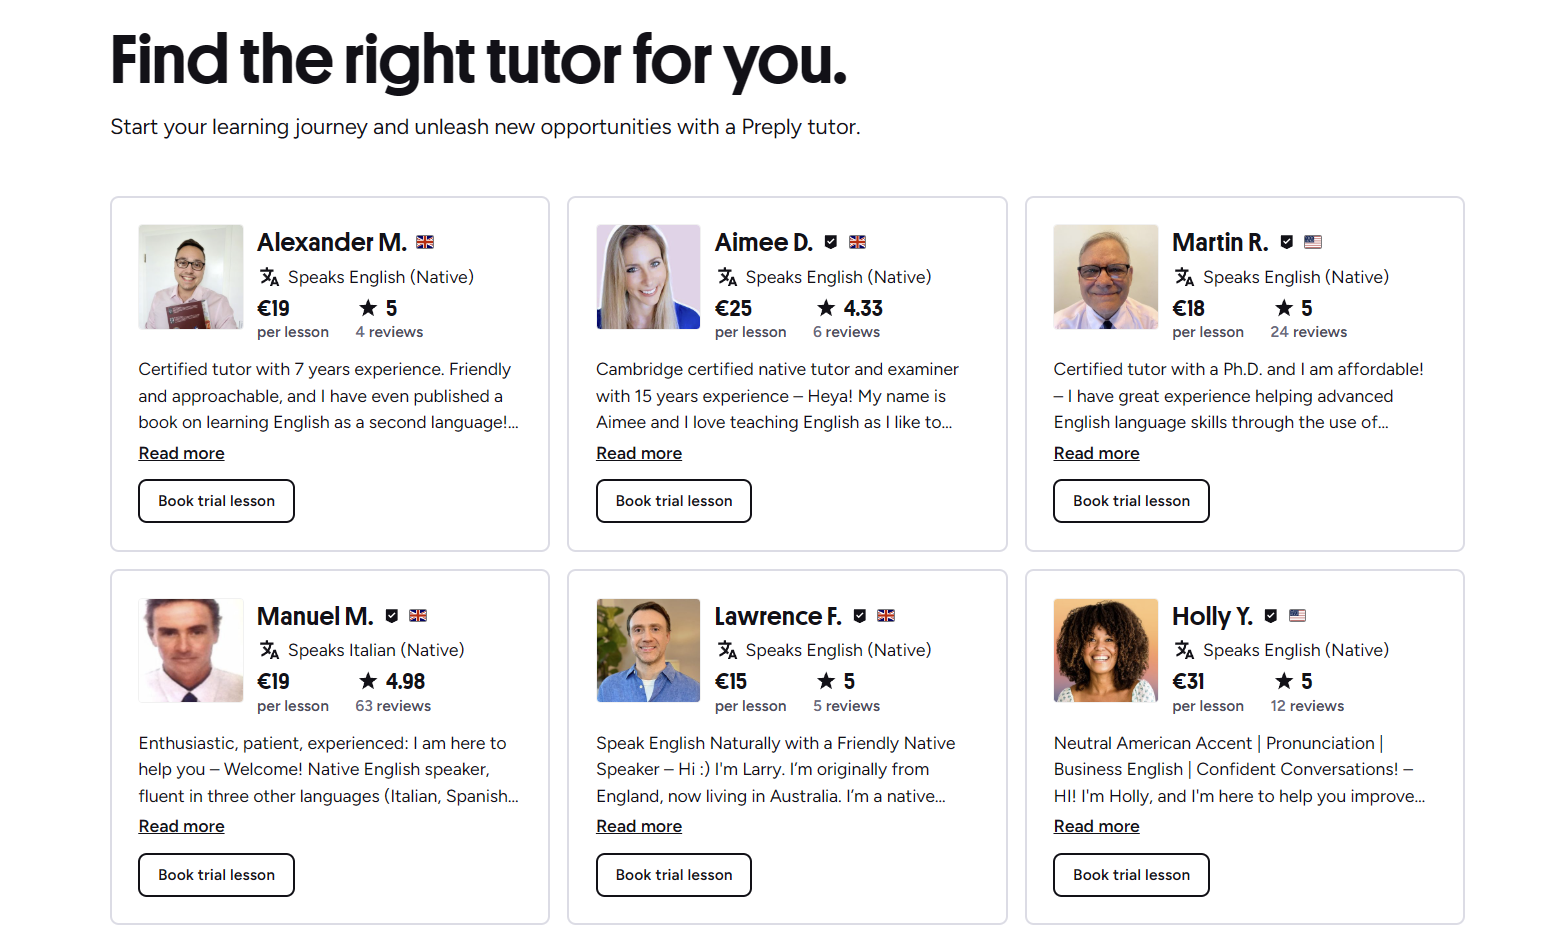Click the language icon next to Speaks Italian
Screen dimensions: 1560x950
pos(269,649)
